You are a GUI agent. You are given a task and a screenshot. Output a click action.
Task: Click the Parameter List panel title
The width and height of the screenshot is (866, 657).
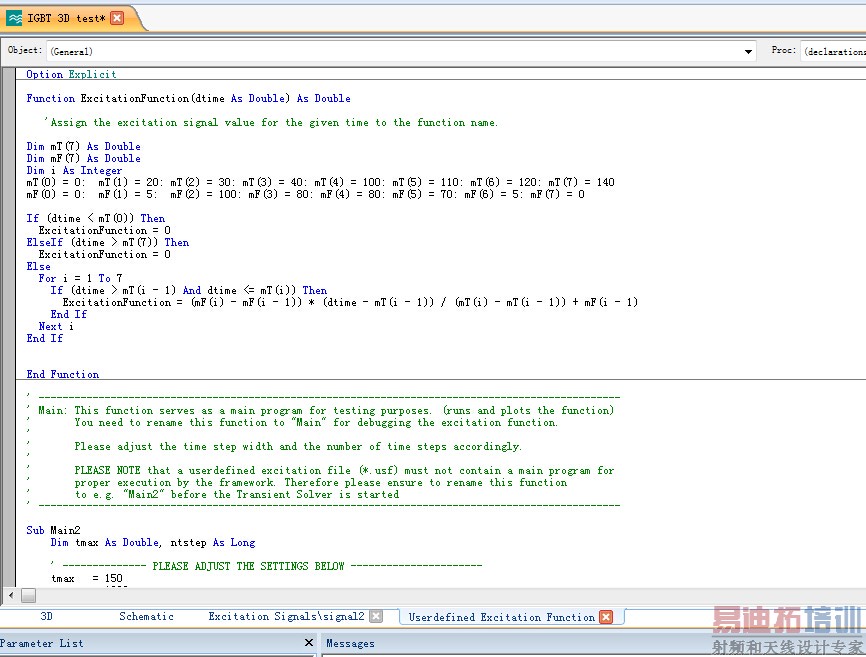click(x=41, y=643)
